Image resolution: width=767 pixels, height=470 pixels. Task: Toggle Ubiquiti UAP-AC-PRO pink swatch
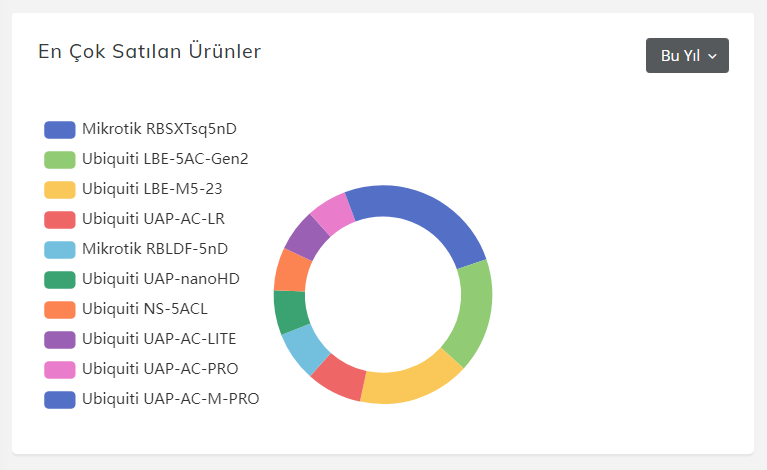pyautogui.click(x=60, y=369)
